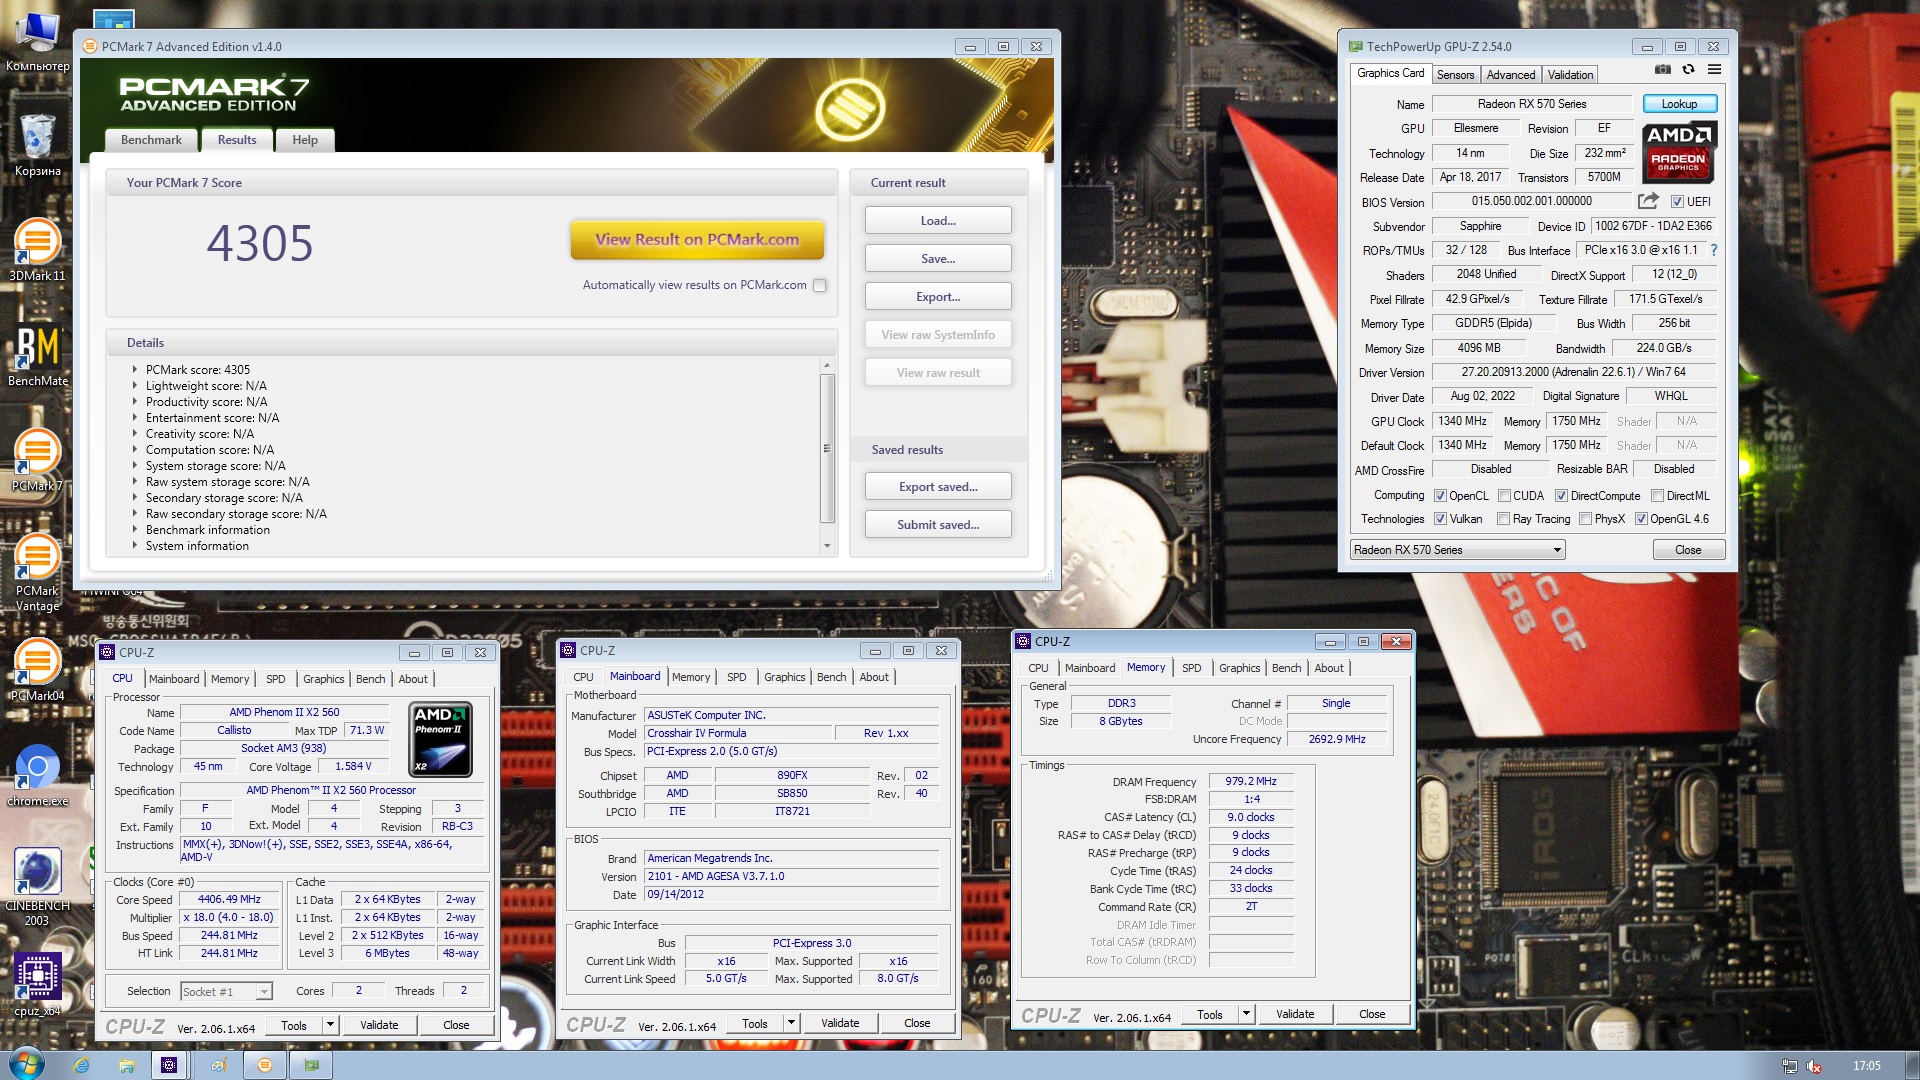Click Load... button in Current result
1920x1080 pixels.
click(938, 220)
